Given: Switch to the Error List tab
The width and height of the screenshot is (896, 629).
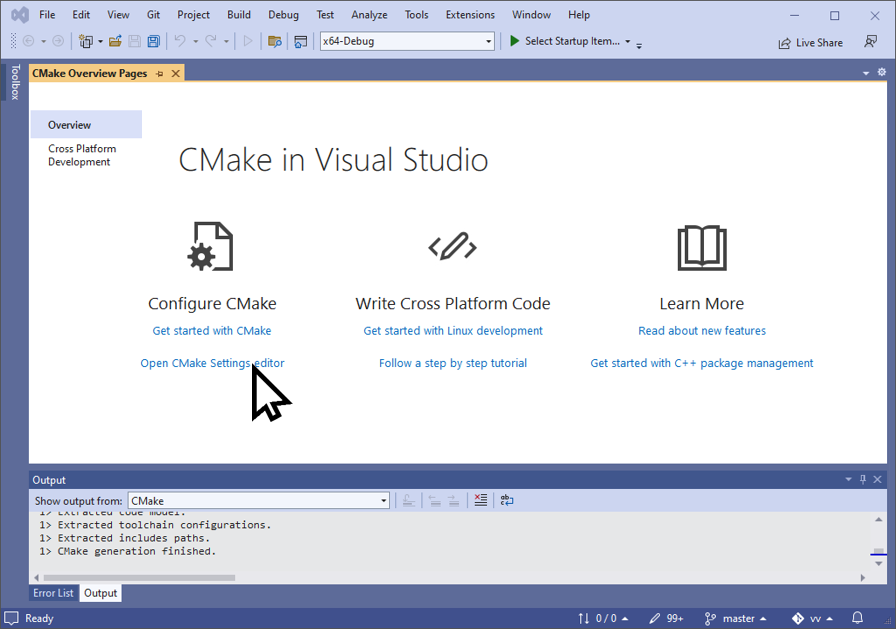Looking at the screenshot, I should click(x=53, y=593).
